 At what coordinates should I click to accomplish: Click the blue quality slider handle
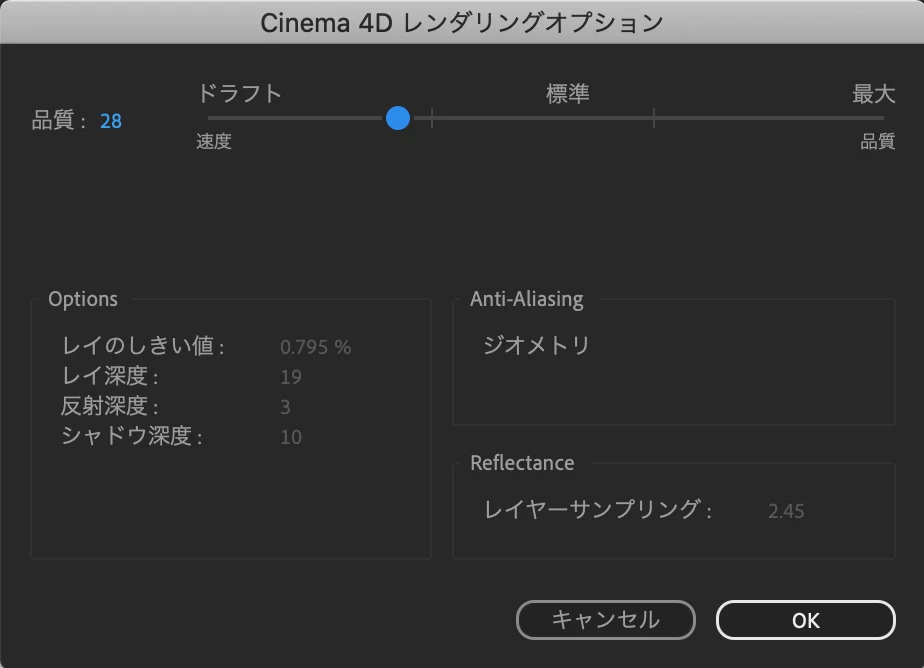(398, 118)
